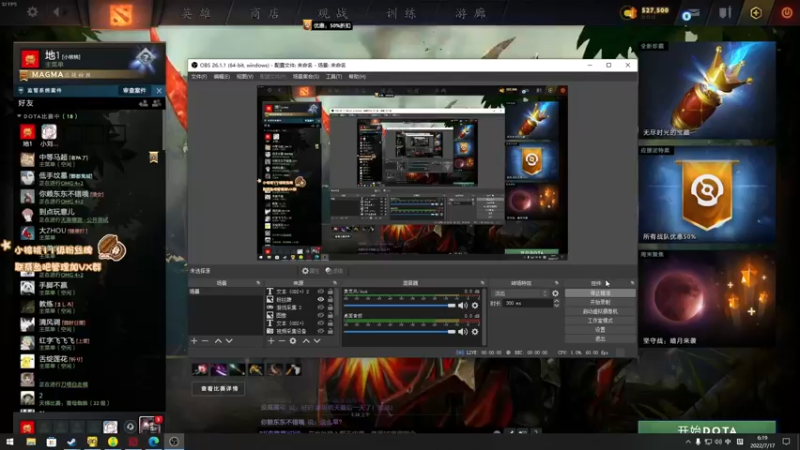The image size is (800, 450).
Task: Open OBS 文件(F) menu
Action: (199, 77)
